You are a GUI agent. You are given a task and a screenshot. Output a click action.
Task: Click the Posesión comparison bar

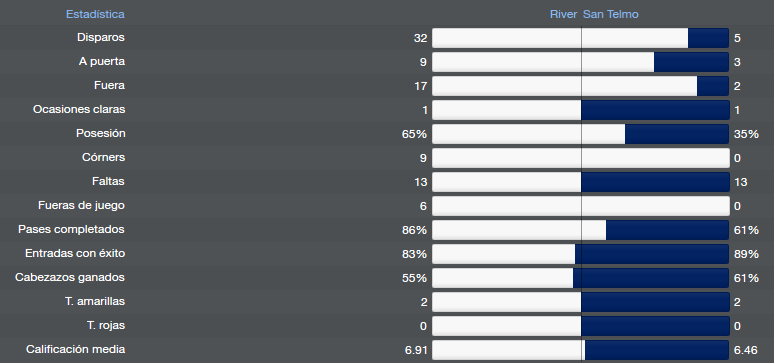(x=580, y=134)
